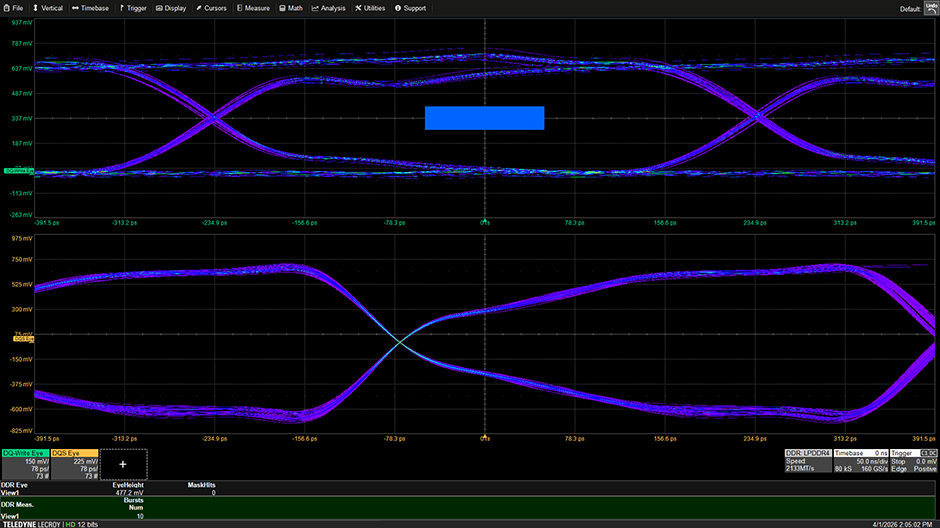Click the Undo button

[x=931, y=7]
